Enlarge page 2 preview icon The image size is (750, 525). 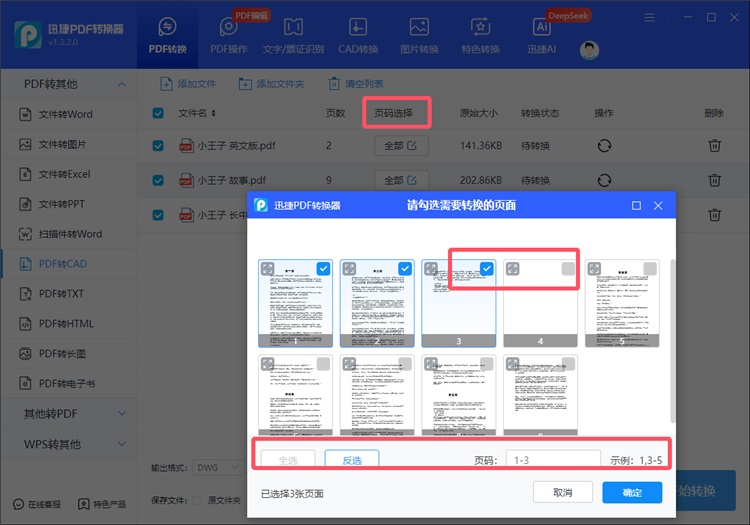tap(349, 269)
